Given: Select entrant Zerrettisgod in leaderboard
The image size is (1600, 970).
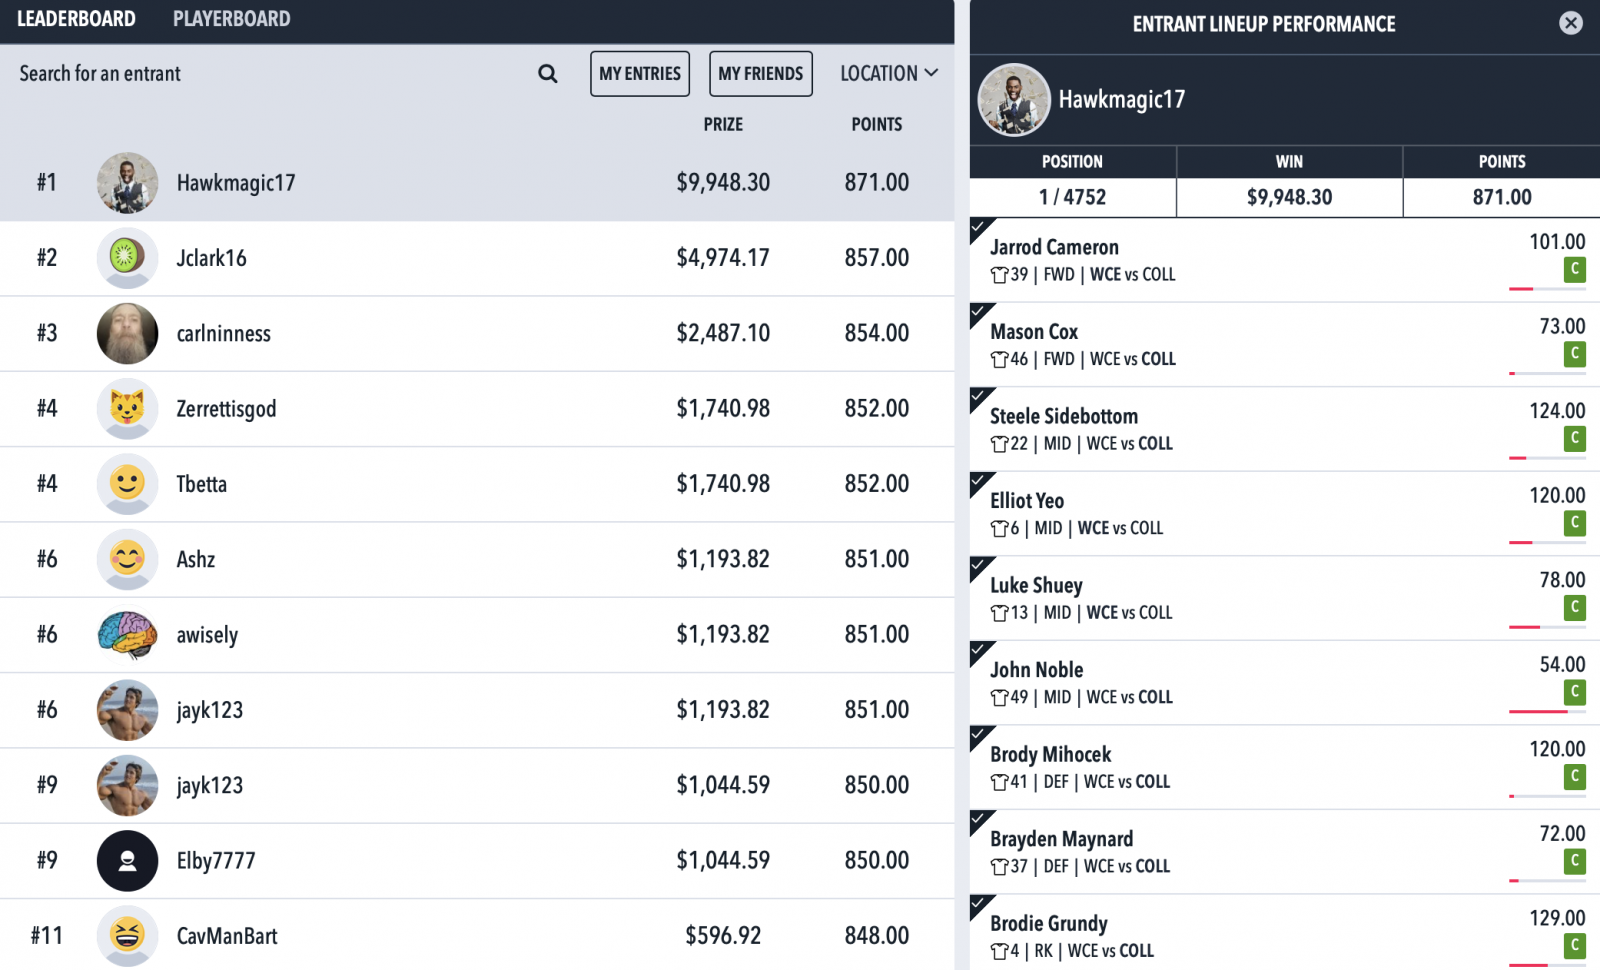Looking at the screenshot, I should tap(477, 409).
